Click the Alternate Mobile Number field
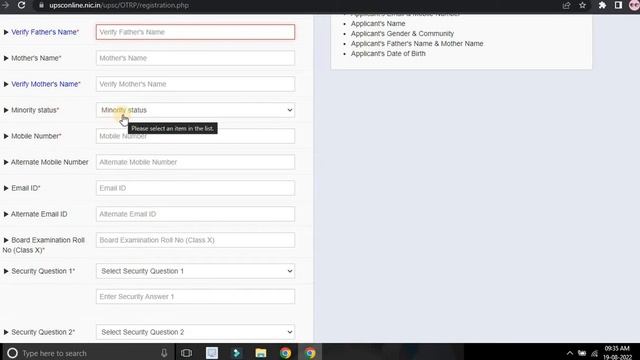The image size is (640, 360). click(x=195, y=162)
